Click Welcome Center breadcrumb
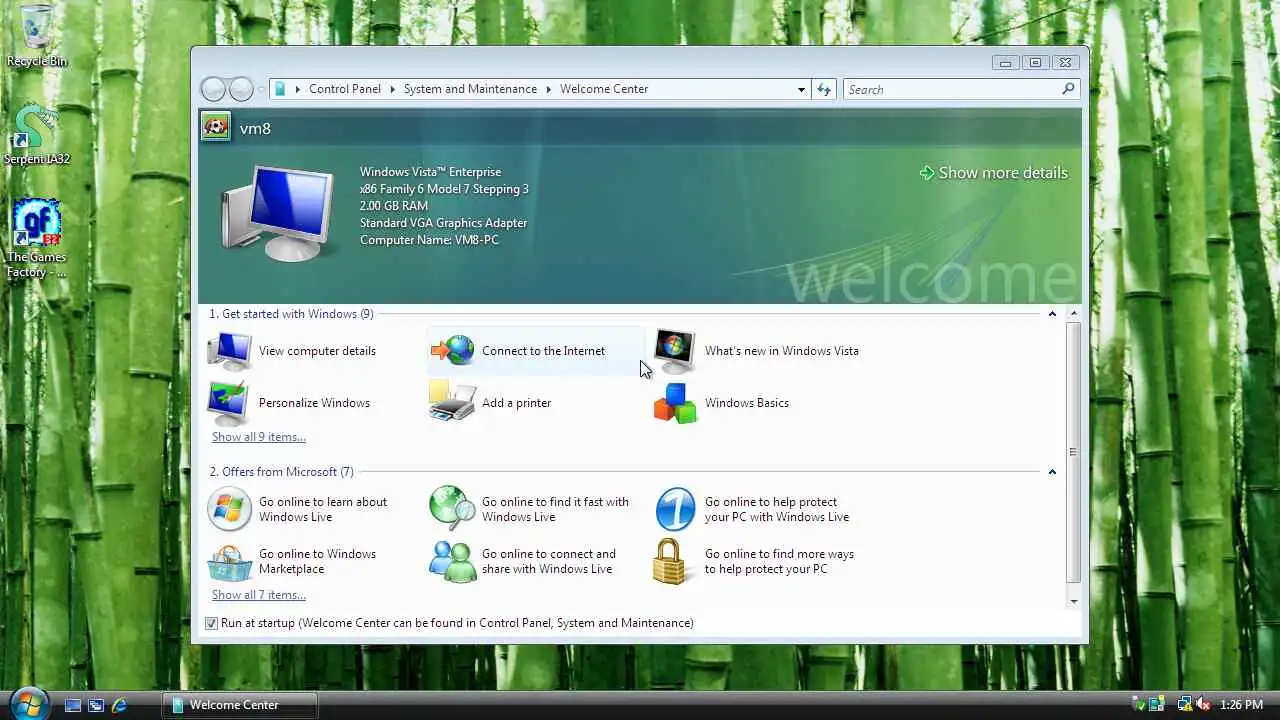Image resolution: width=1280 pixels, height=720 pixels. 604,89
